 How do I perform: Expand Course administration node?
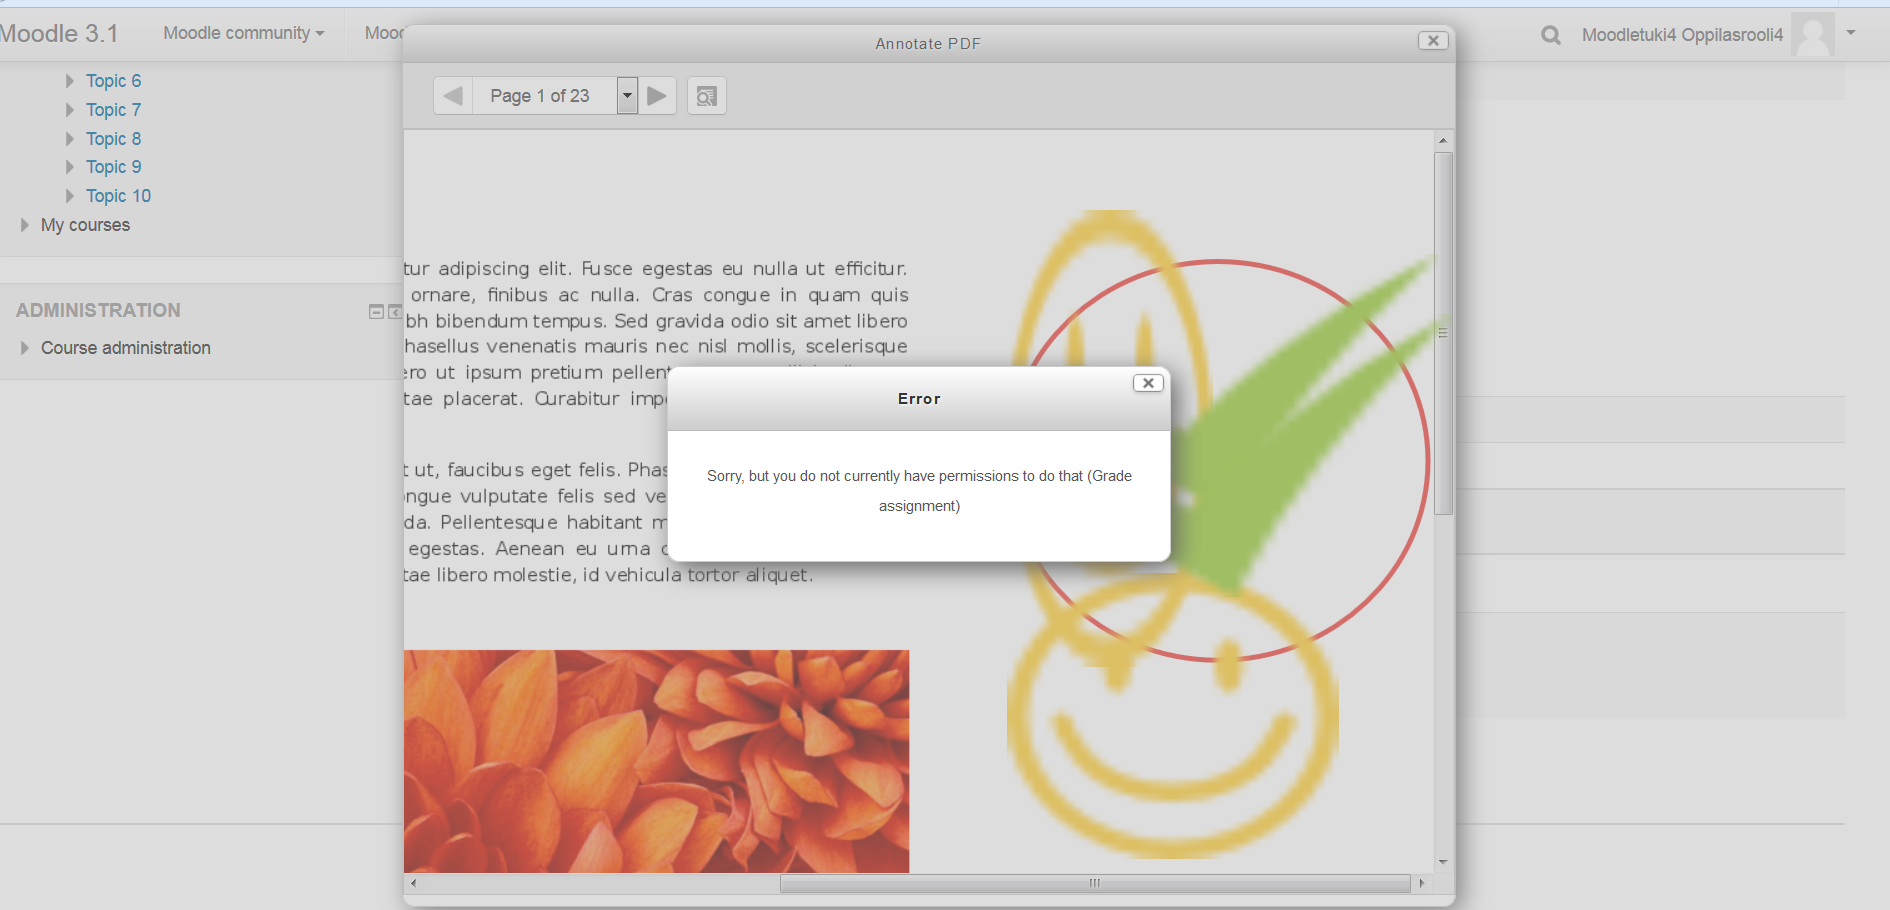[x=25, y=348]
